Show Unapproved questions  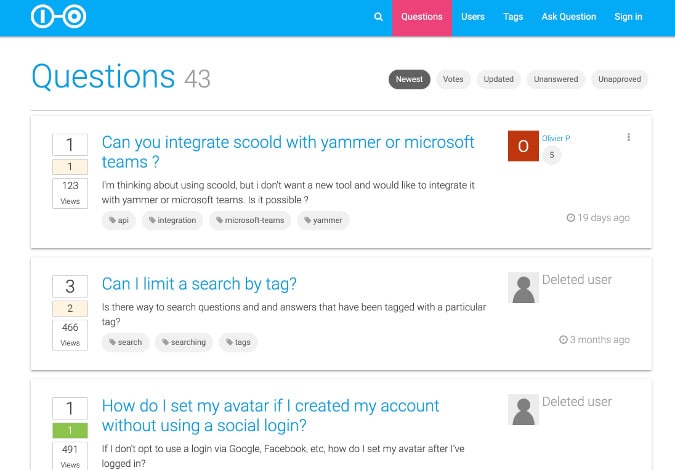tap(620, 79)
